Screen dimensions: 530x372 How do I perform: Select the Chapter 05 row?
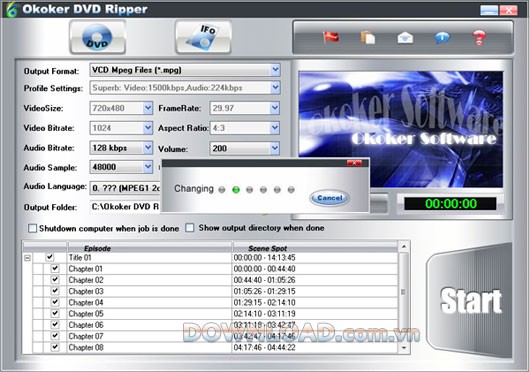[x=211, y=313]
